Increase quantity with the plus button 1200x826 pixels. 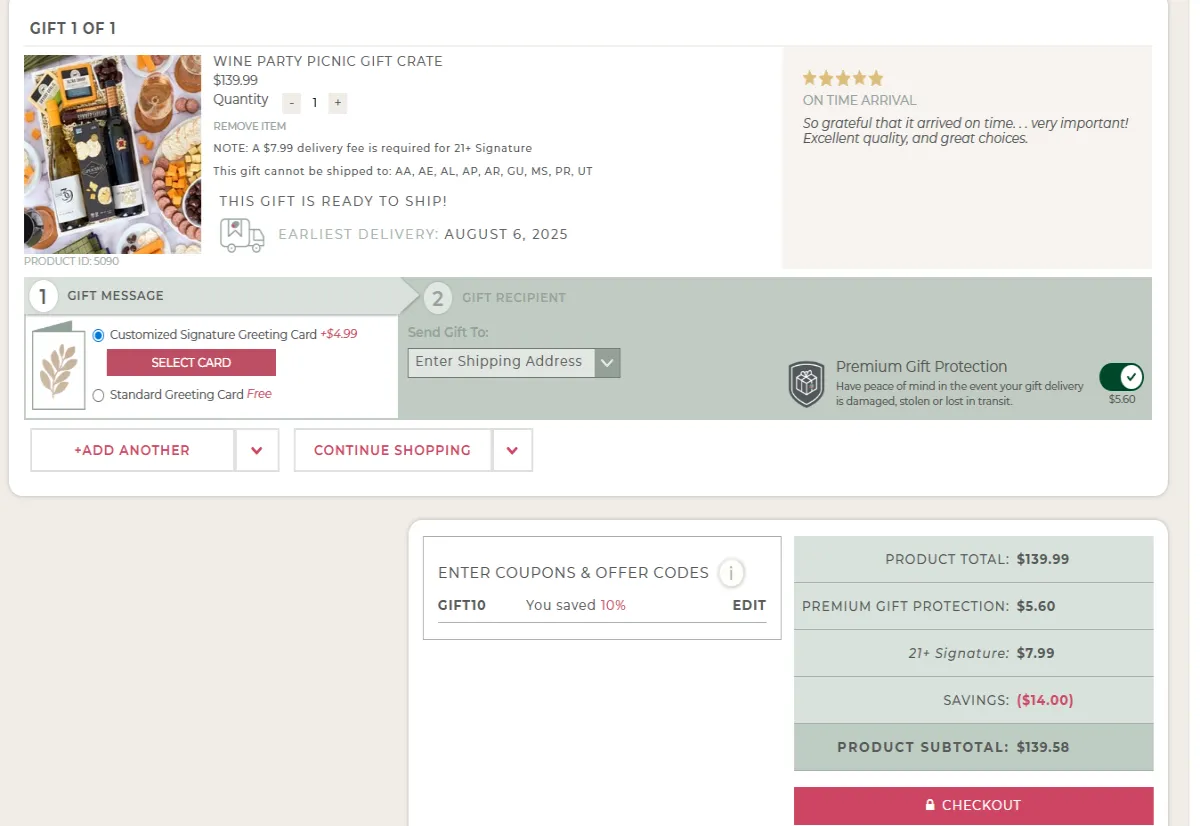[338, 103]
